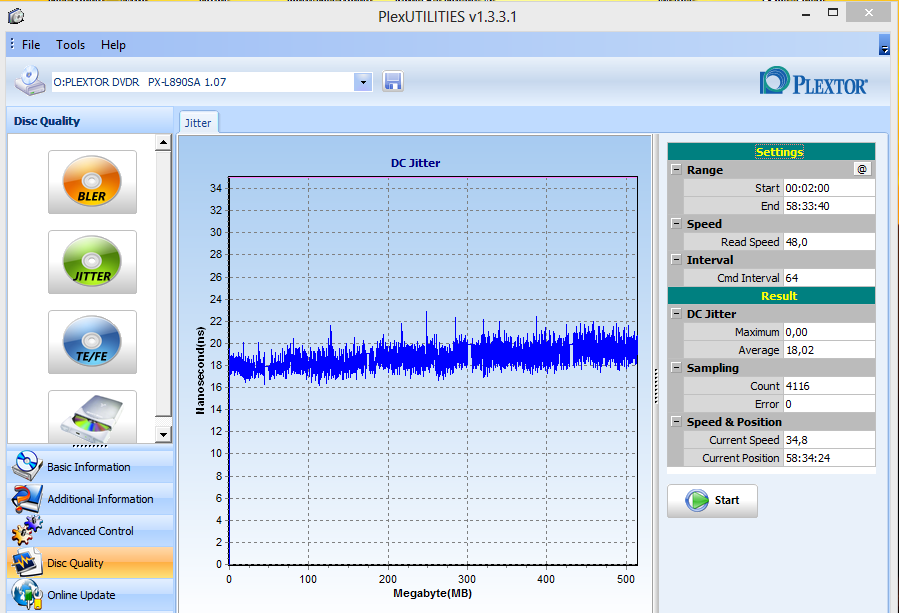Collapse the Sampling result group
Image resolution: width=899 pixels, height=613 pixels.
click(x=677, y=368)
